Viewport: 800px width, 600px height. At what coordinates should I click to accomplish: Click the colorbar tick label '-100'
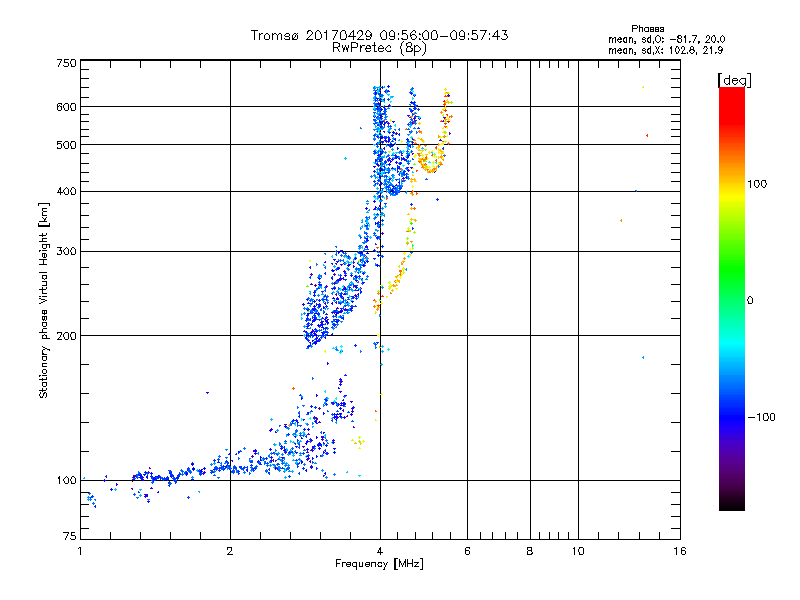tap(761, 417)
